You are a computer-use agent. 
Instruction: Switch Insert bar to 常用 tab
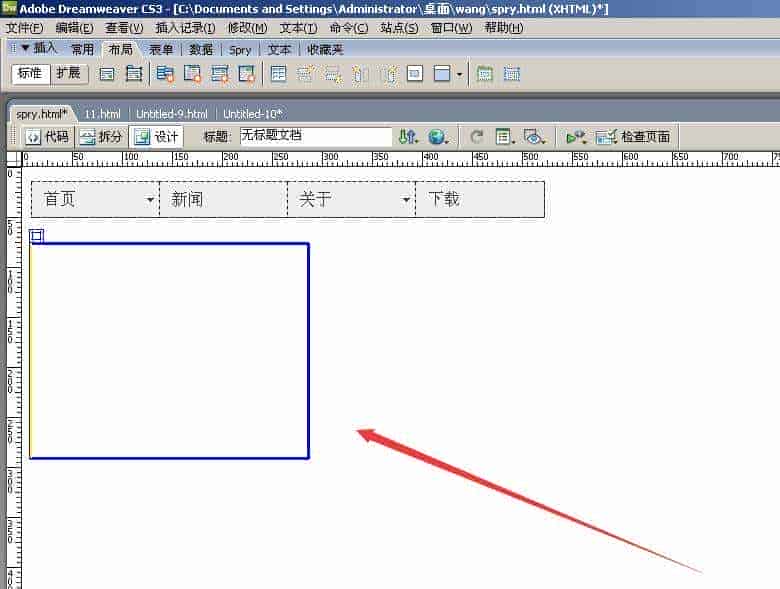(82, 50)
